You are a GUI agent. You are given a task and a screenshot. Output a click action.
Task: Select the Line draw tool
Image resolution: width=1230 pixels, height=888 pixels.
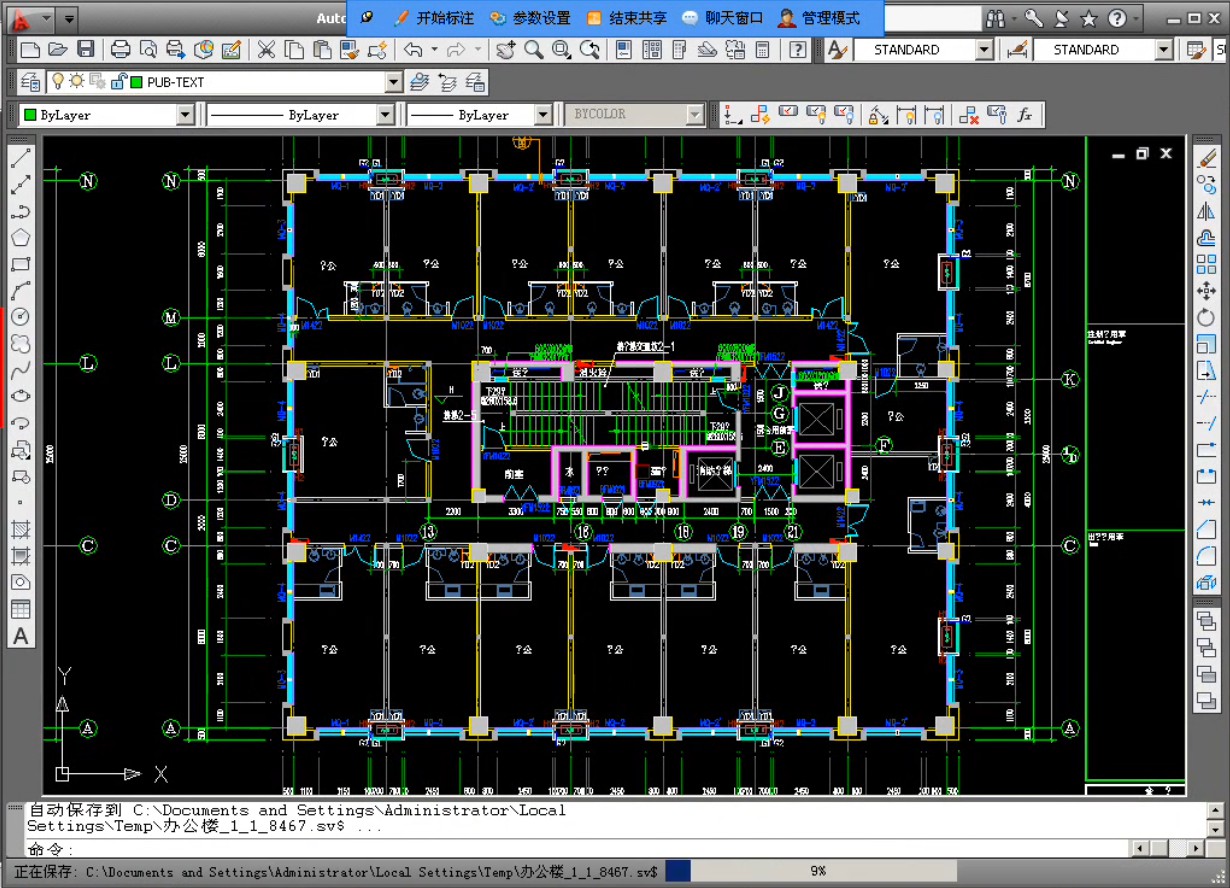click(x=20, y=160)
